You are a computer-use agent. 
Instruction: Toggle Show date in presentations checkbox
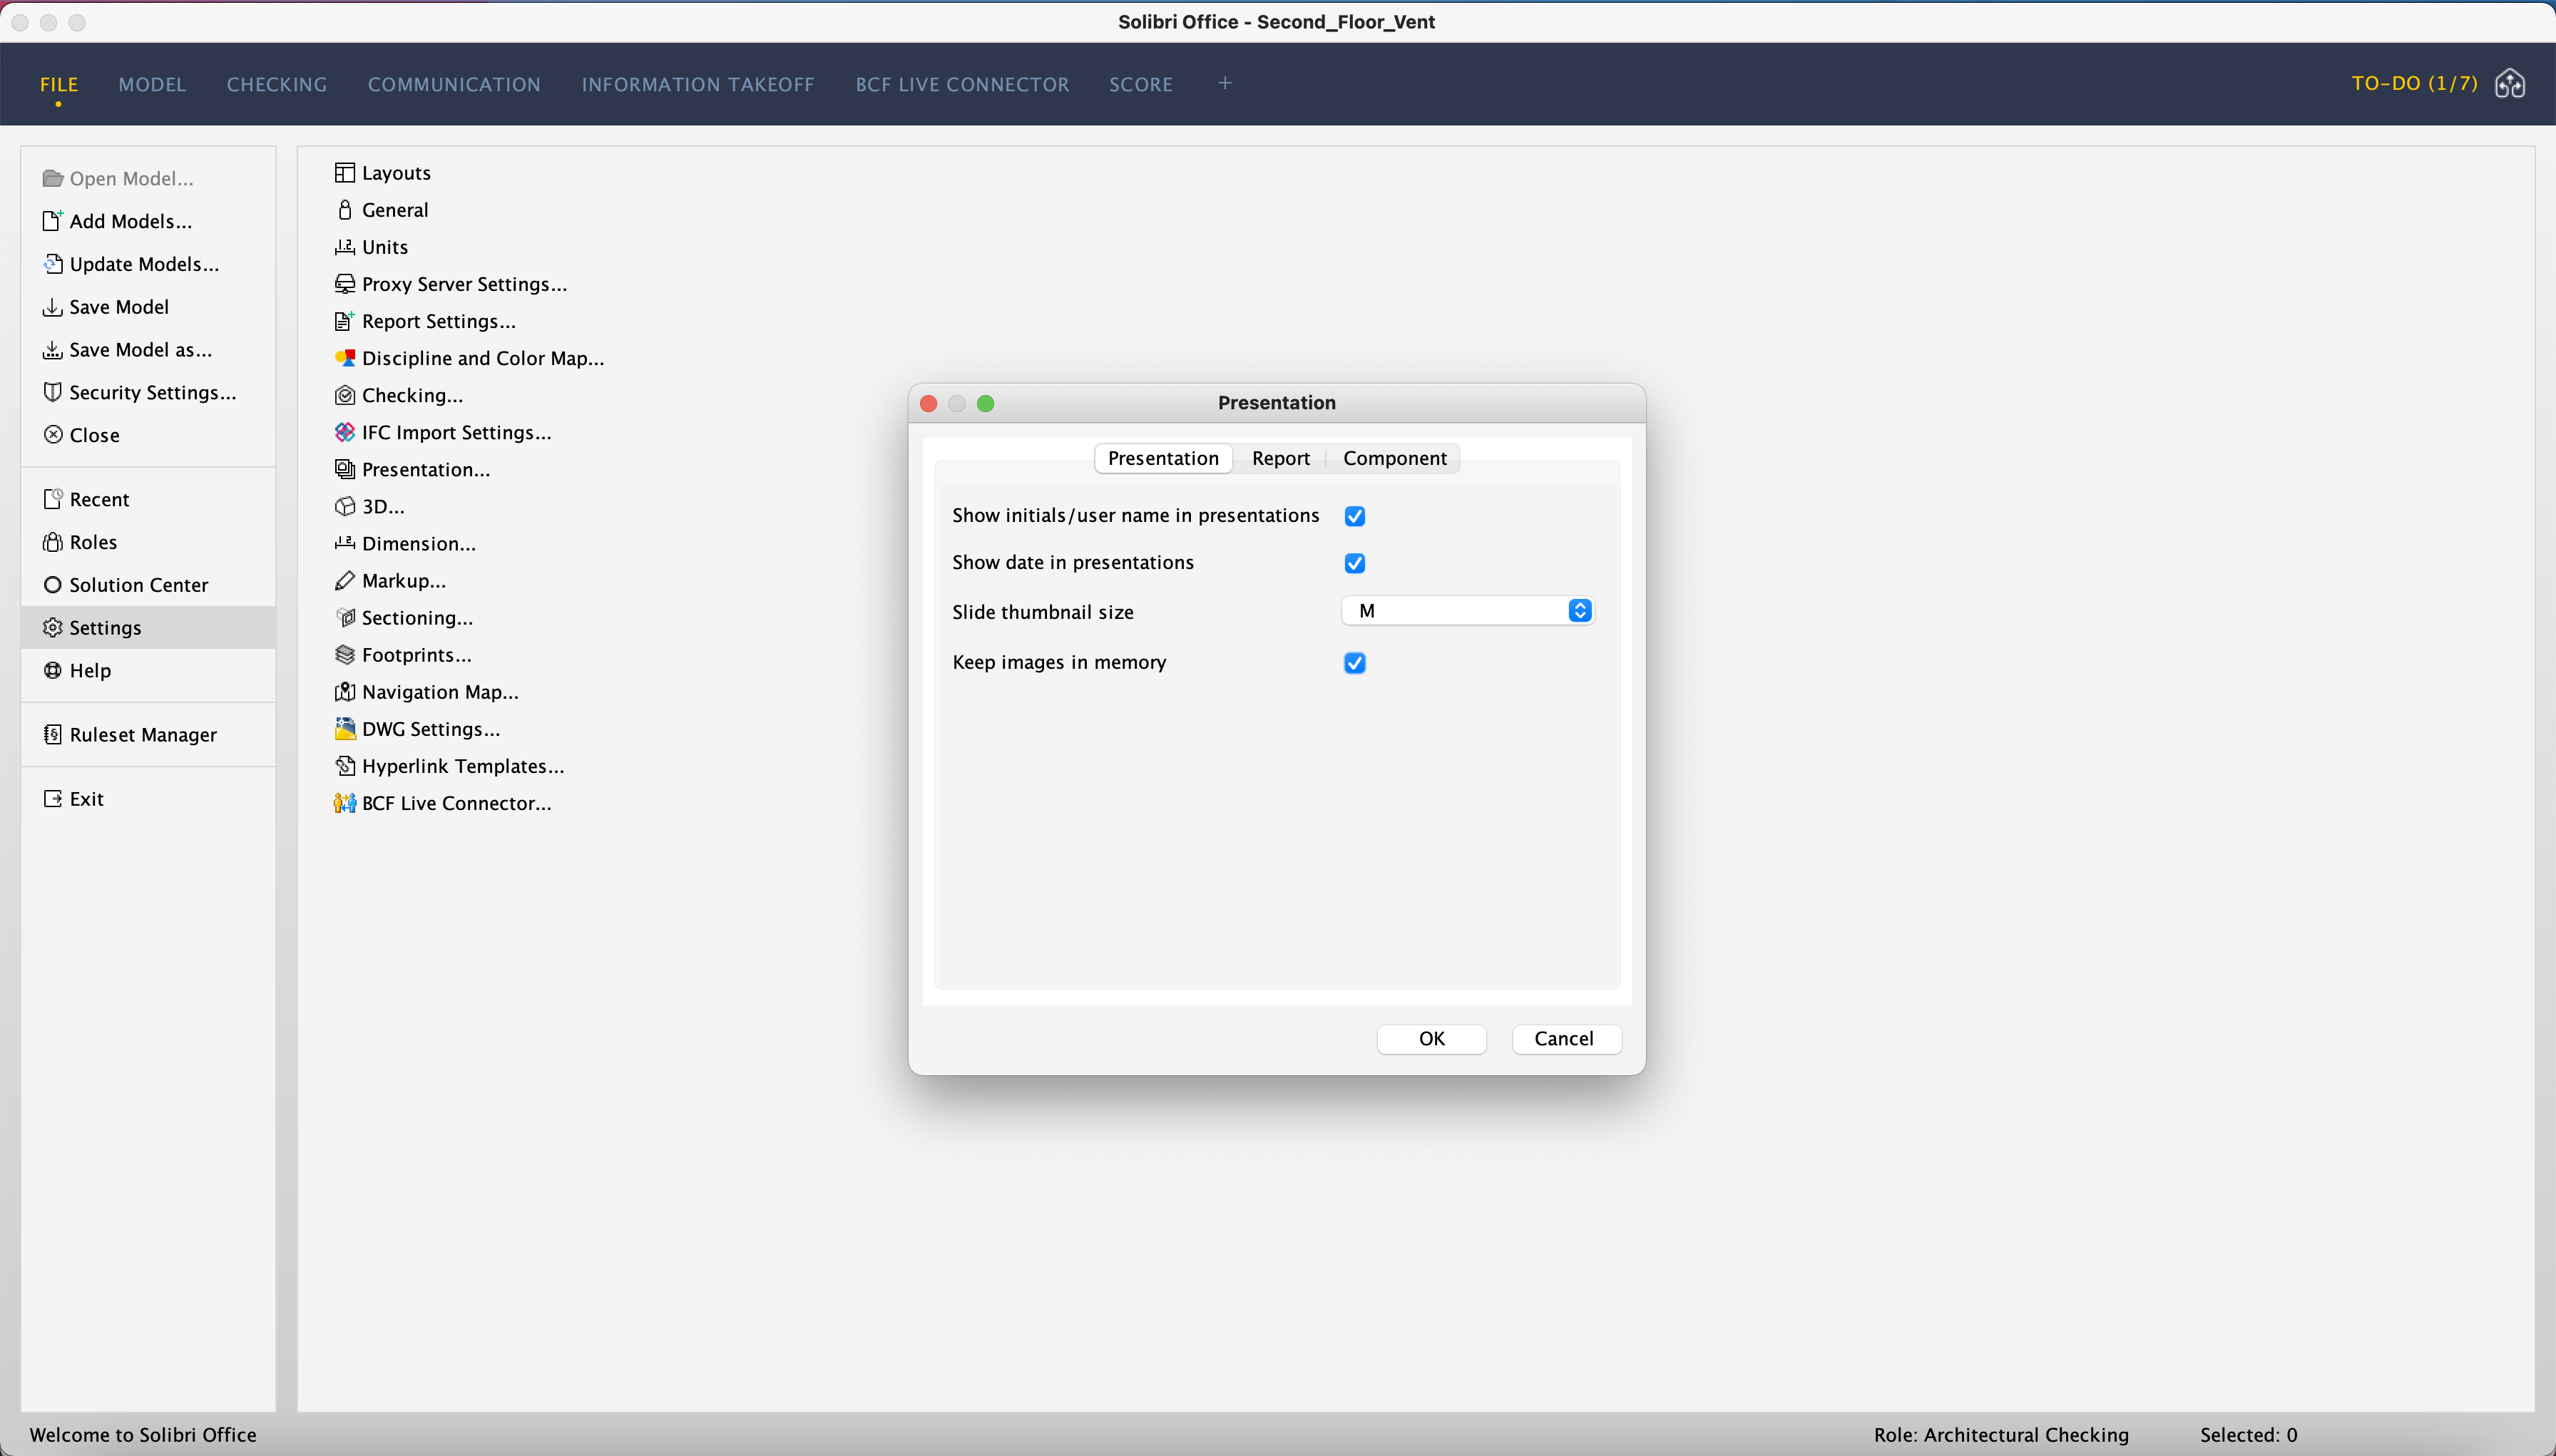tap(1354, 563)
